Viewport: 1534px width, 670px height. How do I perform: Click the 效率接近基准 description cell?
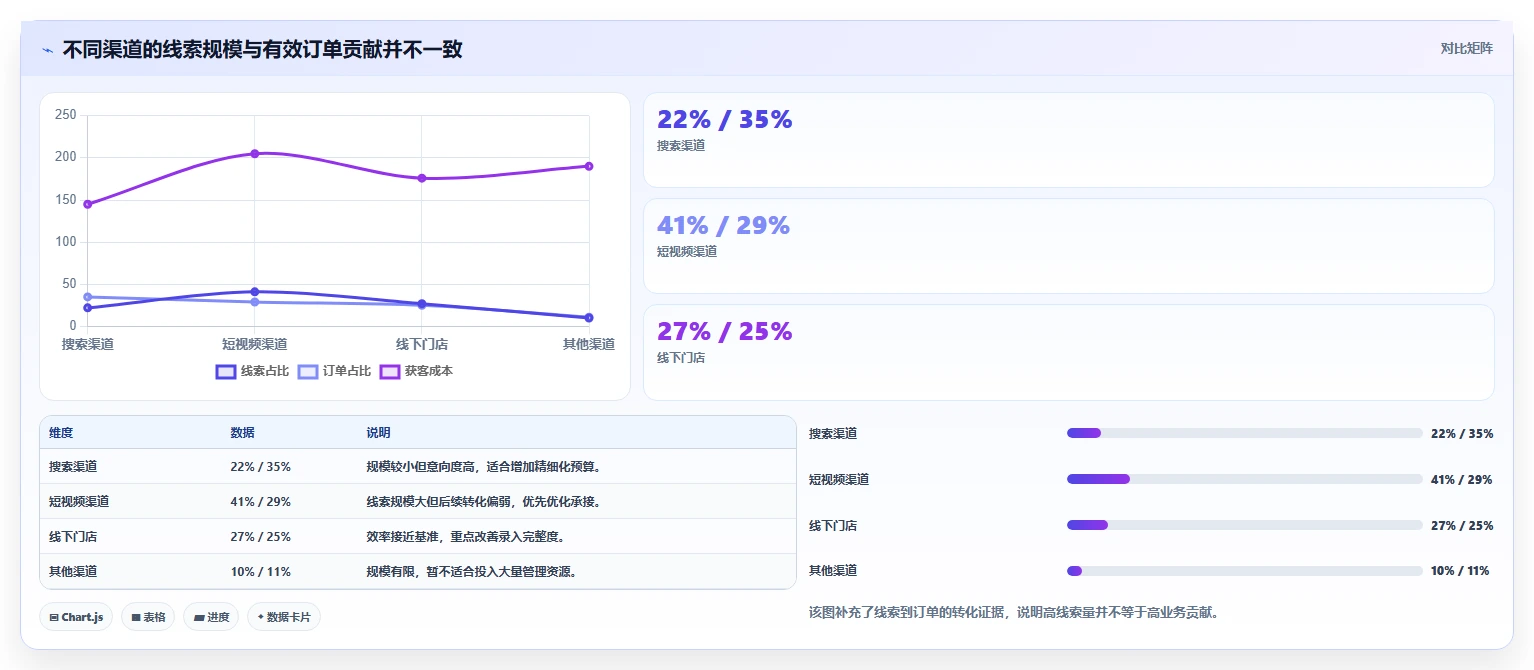coord(576,537)
